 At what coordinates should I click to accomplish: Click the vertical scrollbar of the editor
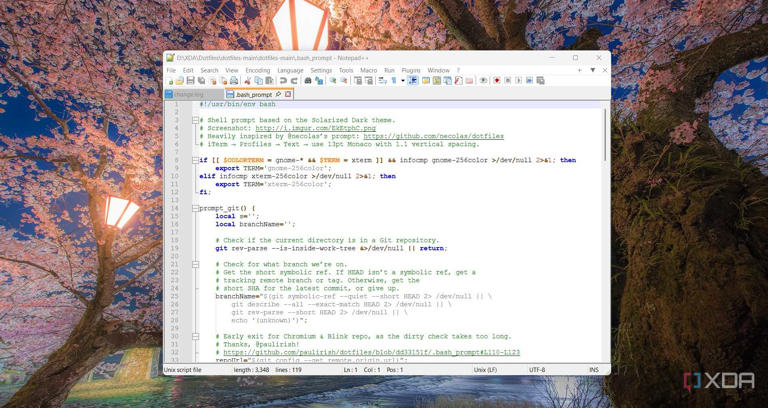605,200
